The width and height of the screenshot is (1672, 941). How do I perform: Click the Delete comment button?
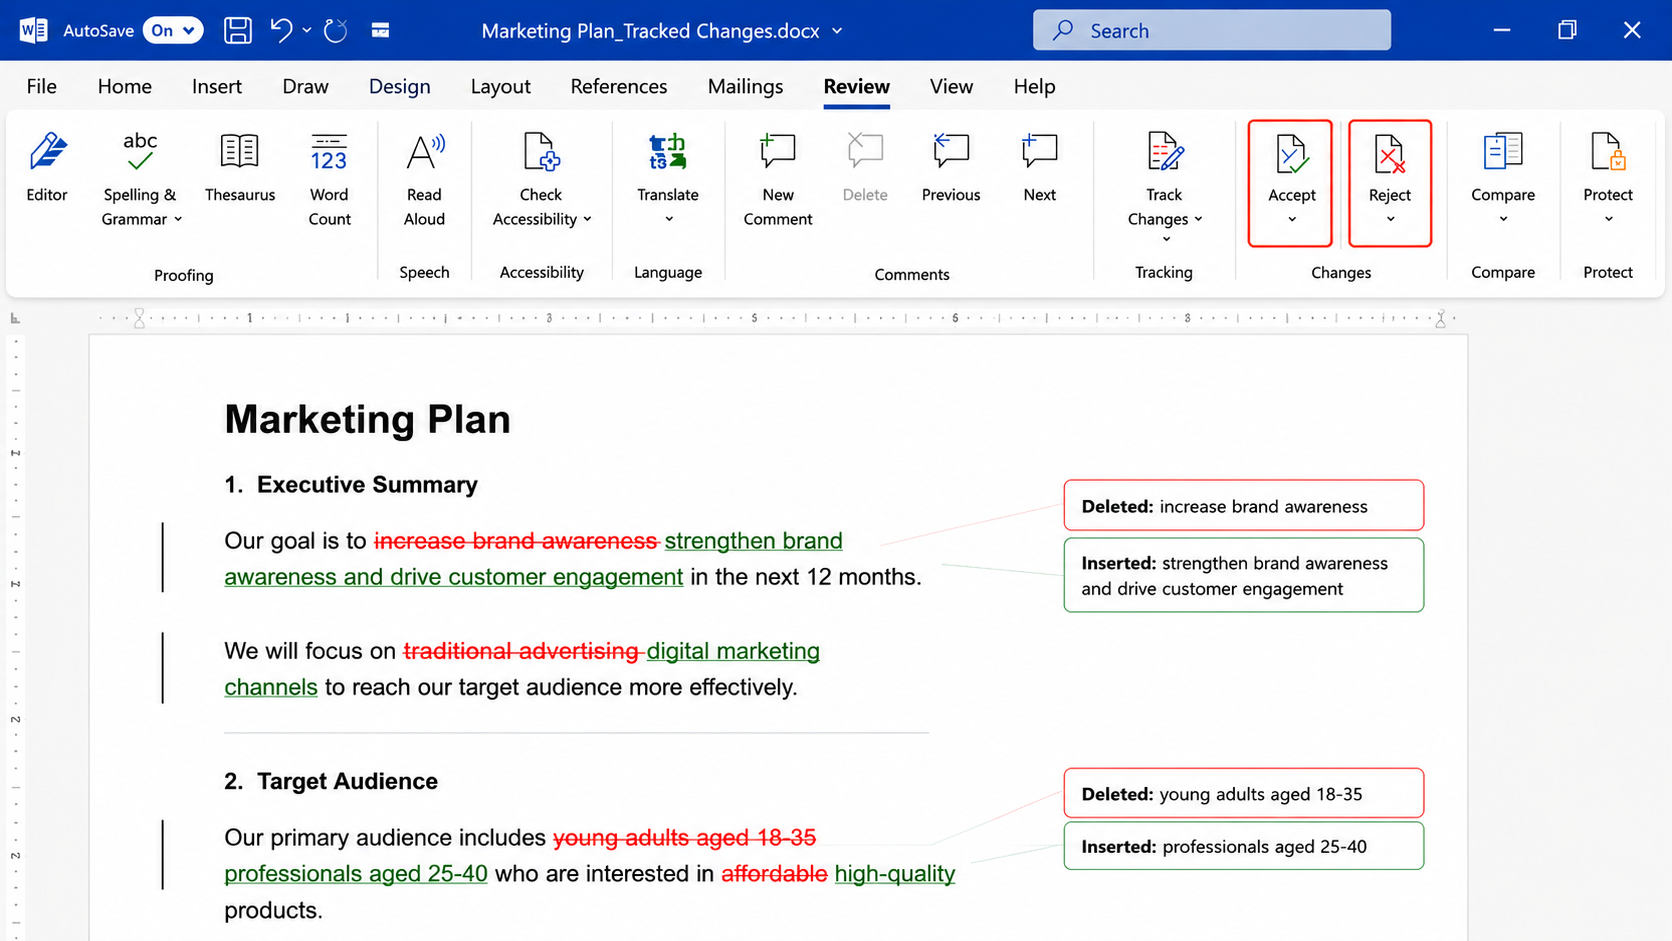point(865,167)
